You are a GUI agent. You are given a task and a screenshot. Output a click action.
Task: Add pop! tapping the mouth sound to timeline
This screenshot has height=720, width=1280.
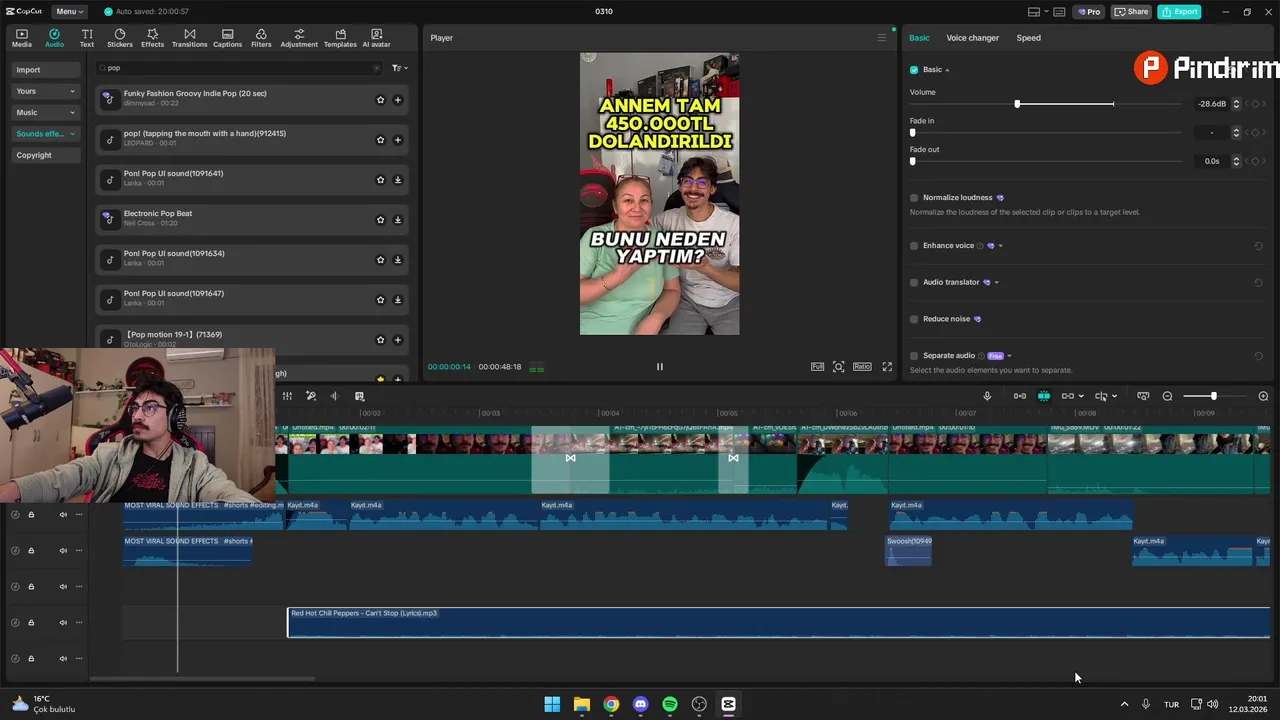tap(397, 140)
